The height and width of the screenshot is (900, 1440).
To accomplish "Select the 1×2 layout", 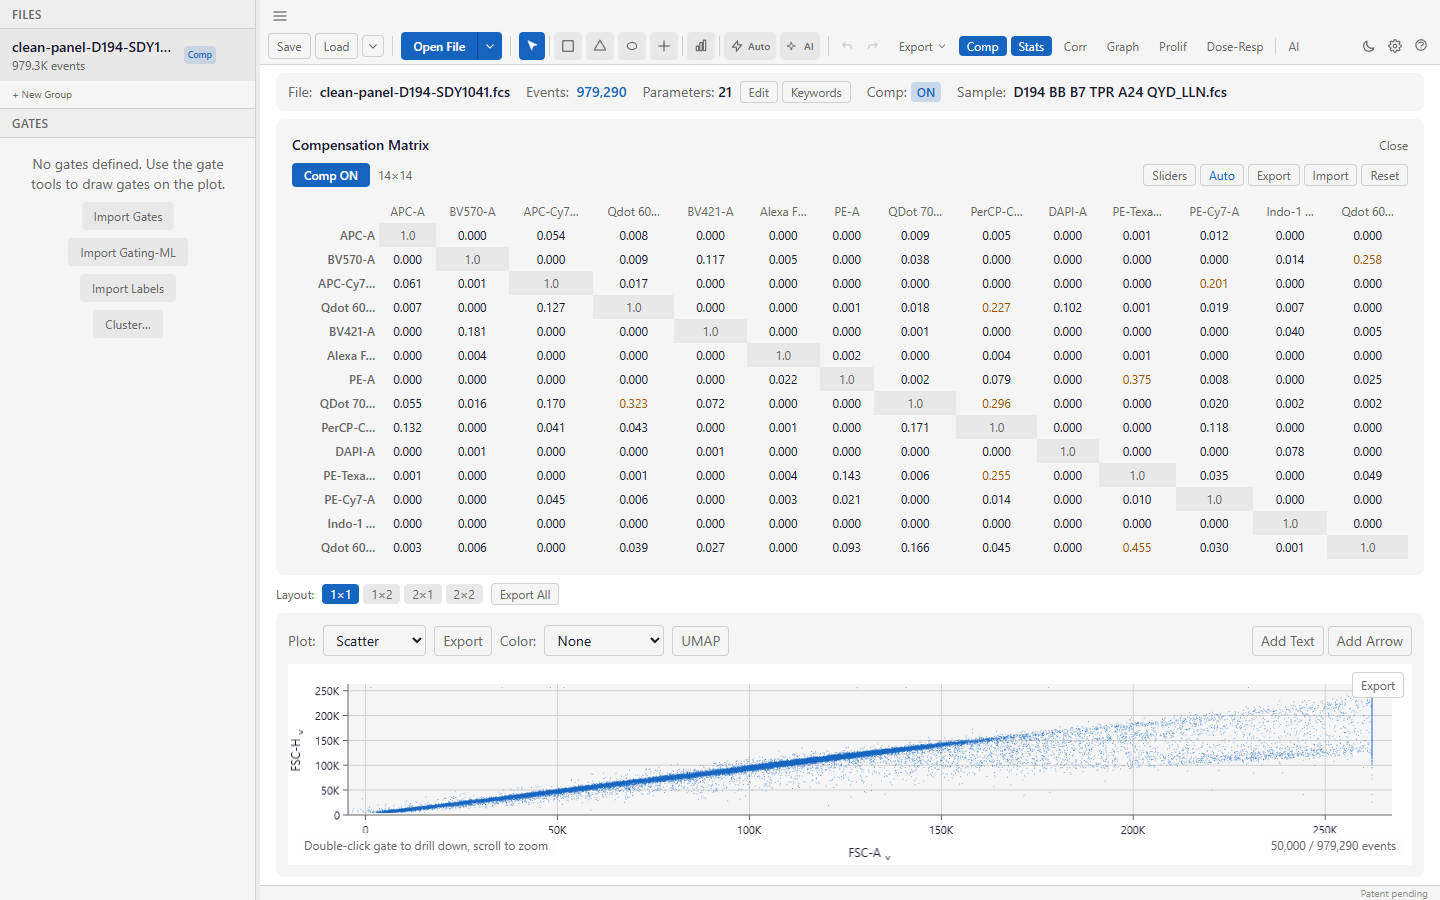I will 382,594.
